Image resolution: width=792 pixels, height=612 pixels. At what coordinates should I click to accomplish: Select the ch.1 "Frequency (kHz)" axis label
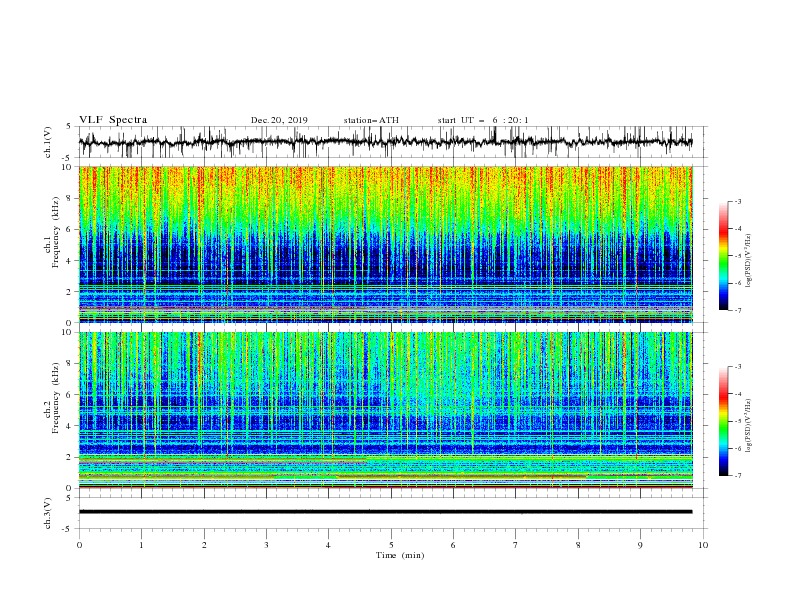coord(56,230)
